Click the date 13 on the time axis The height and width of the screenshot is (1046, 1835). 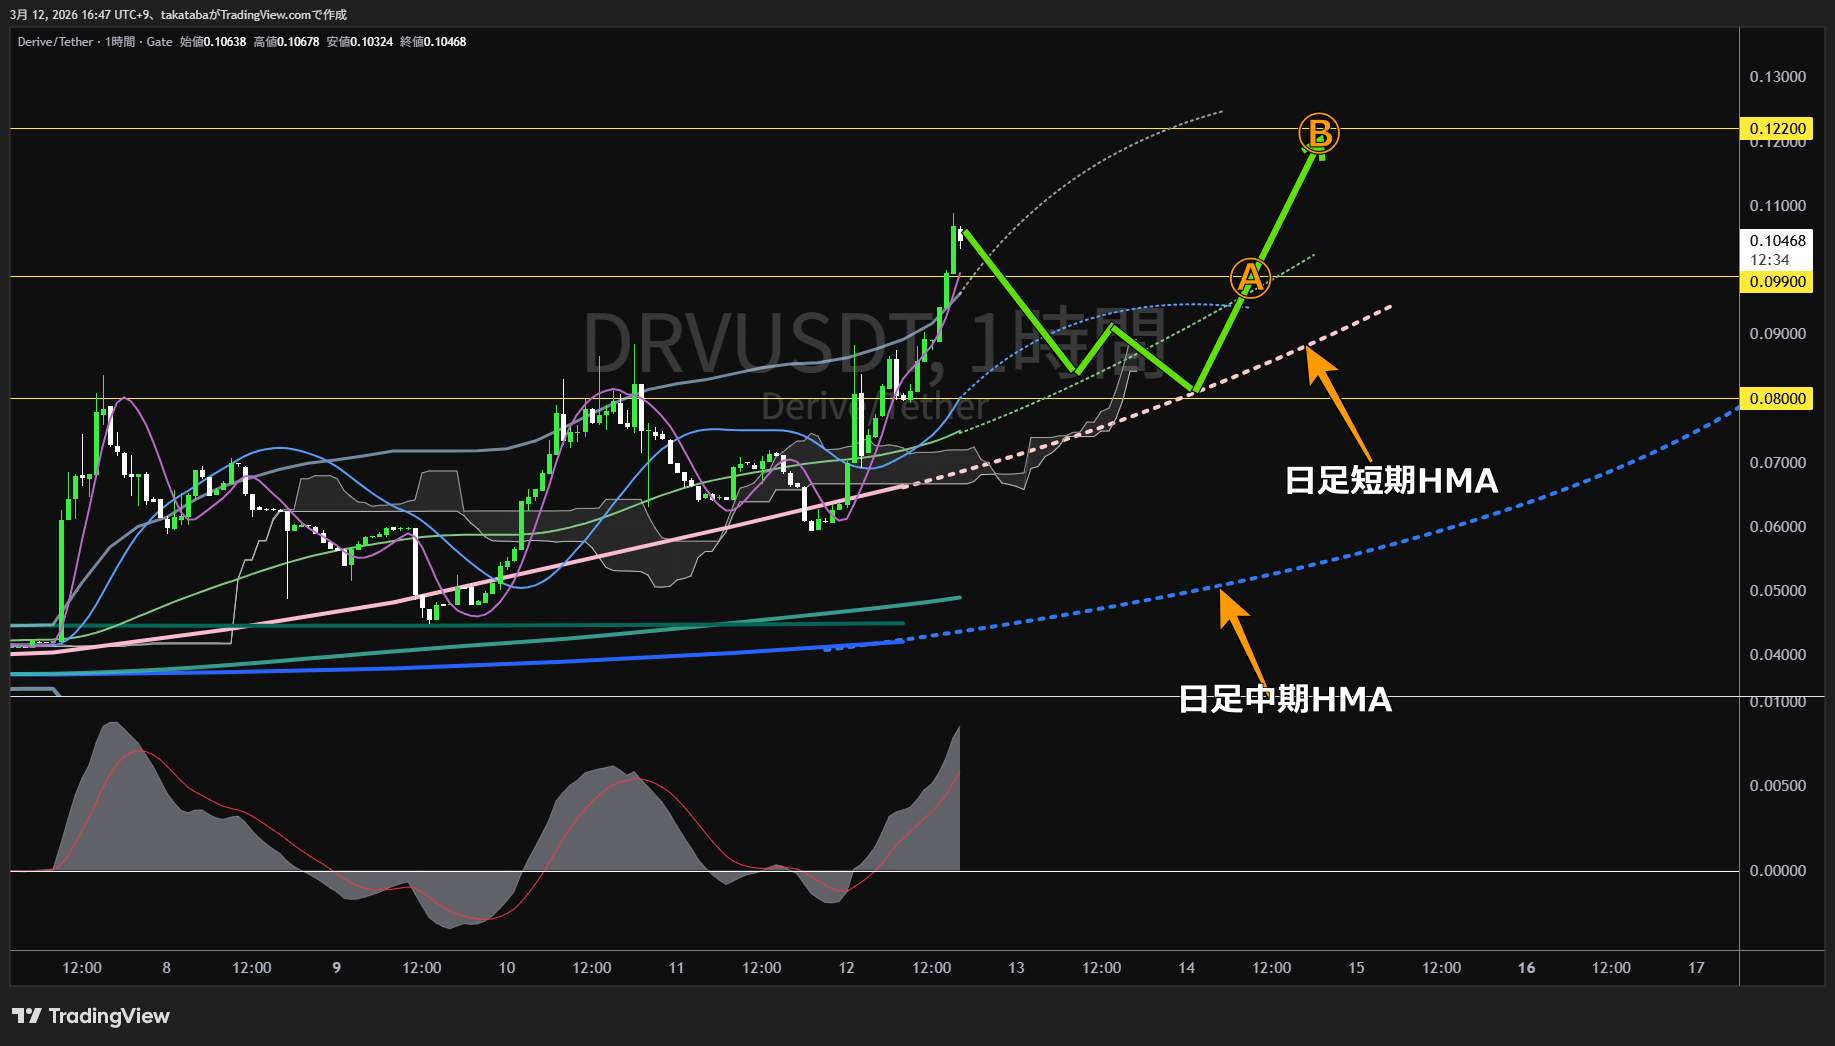click(1016, 968)
